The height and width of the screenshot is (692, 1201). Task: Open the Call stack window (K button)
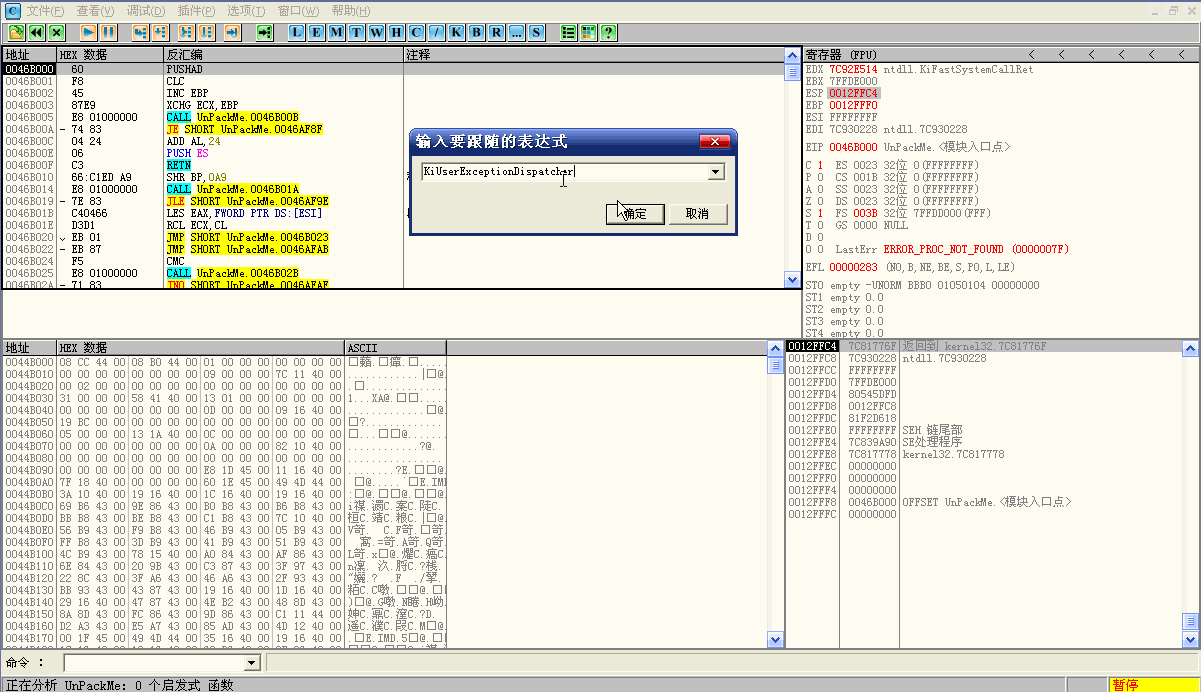pyautogui.click(x=456, y=32)
